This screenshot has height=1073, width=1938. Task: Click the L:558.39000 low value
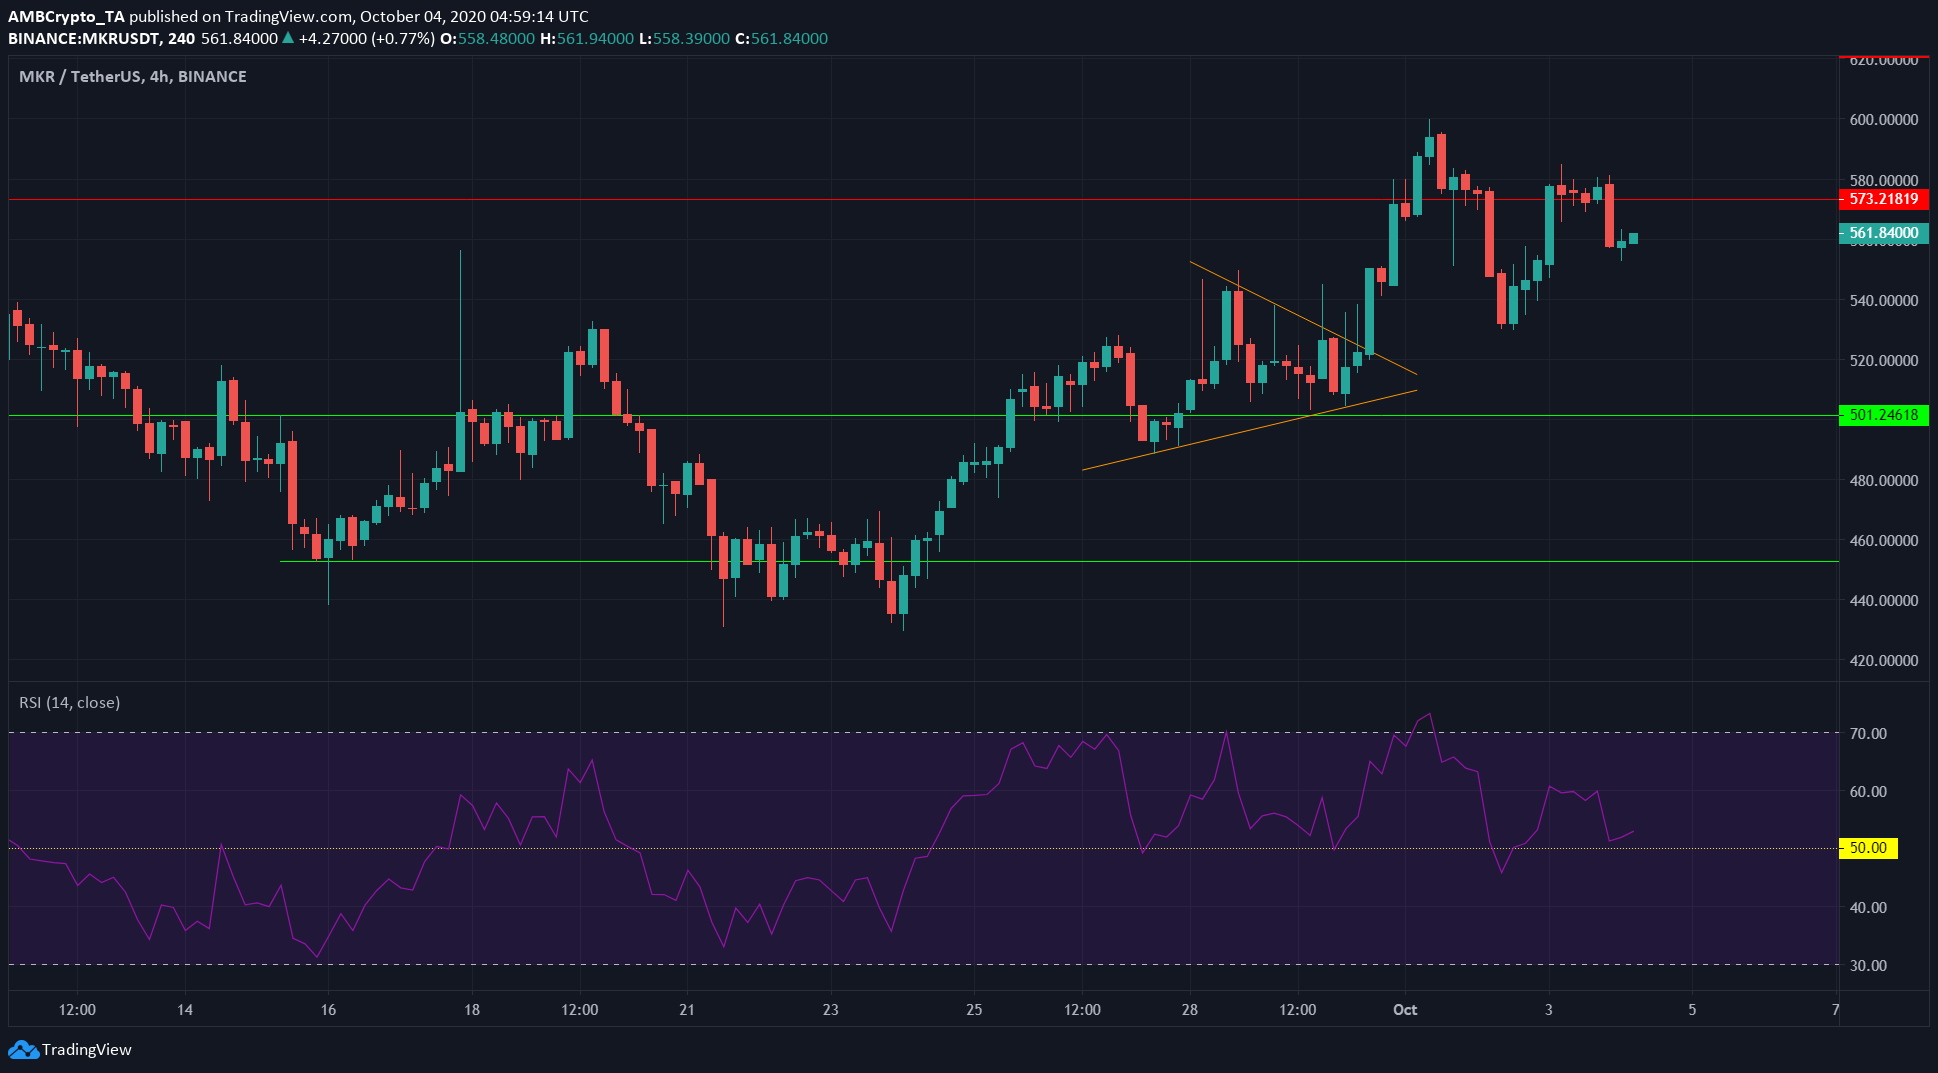(x=684, y=39)
